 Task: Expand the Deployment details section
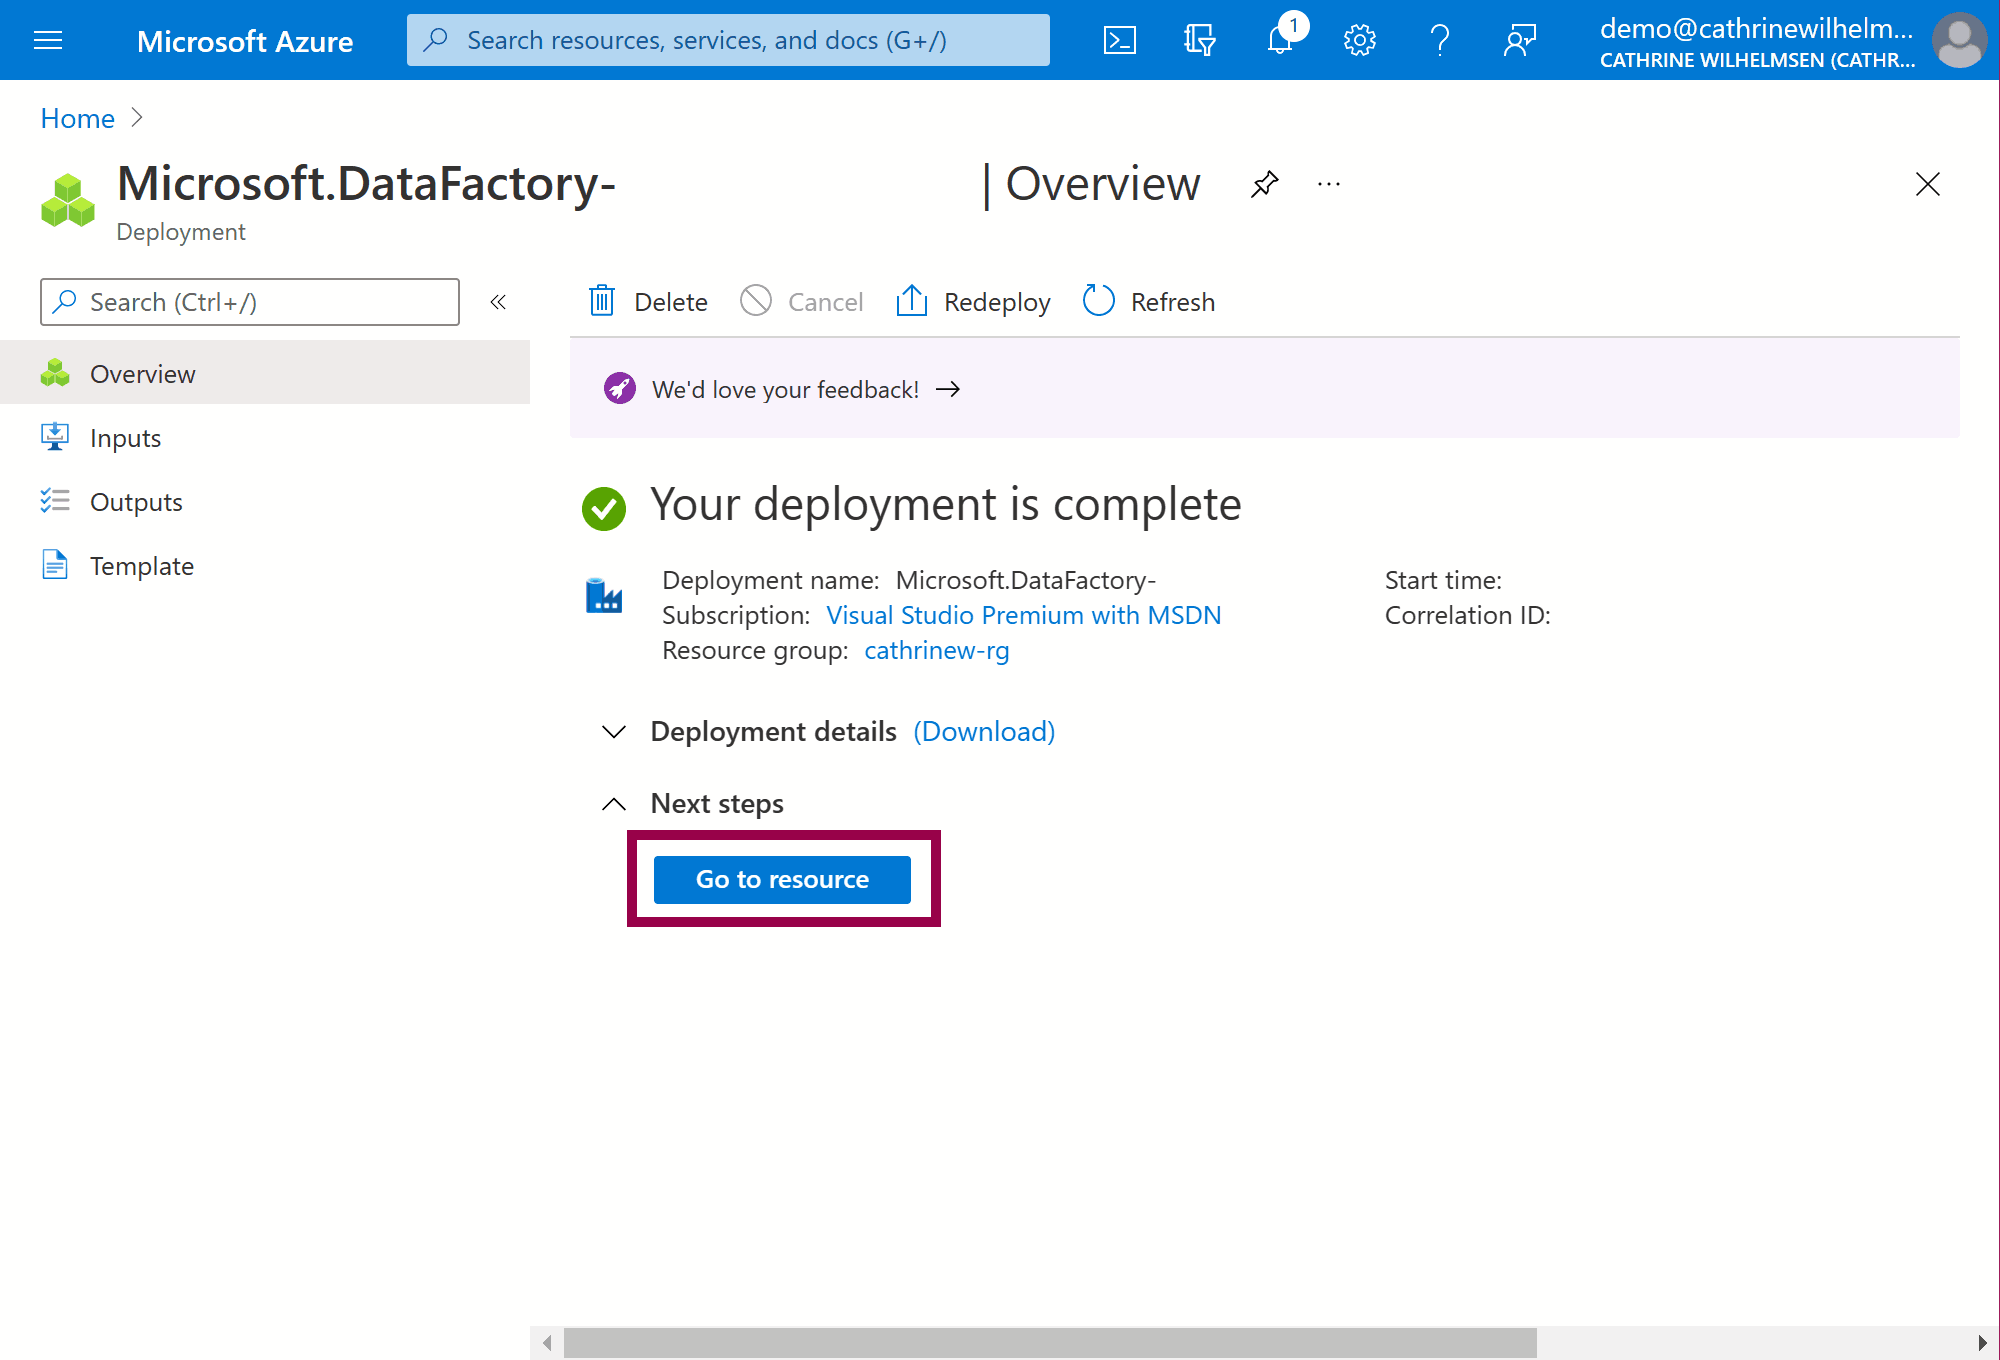pos(614,732)
